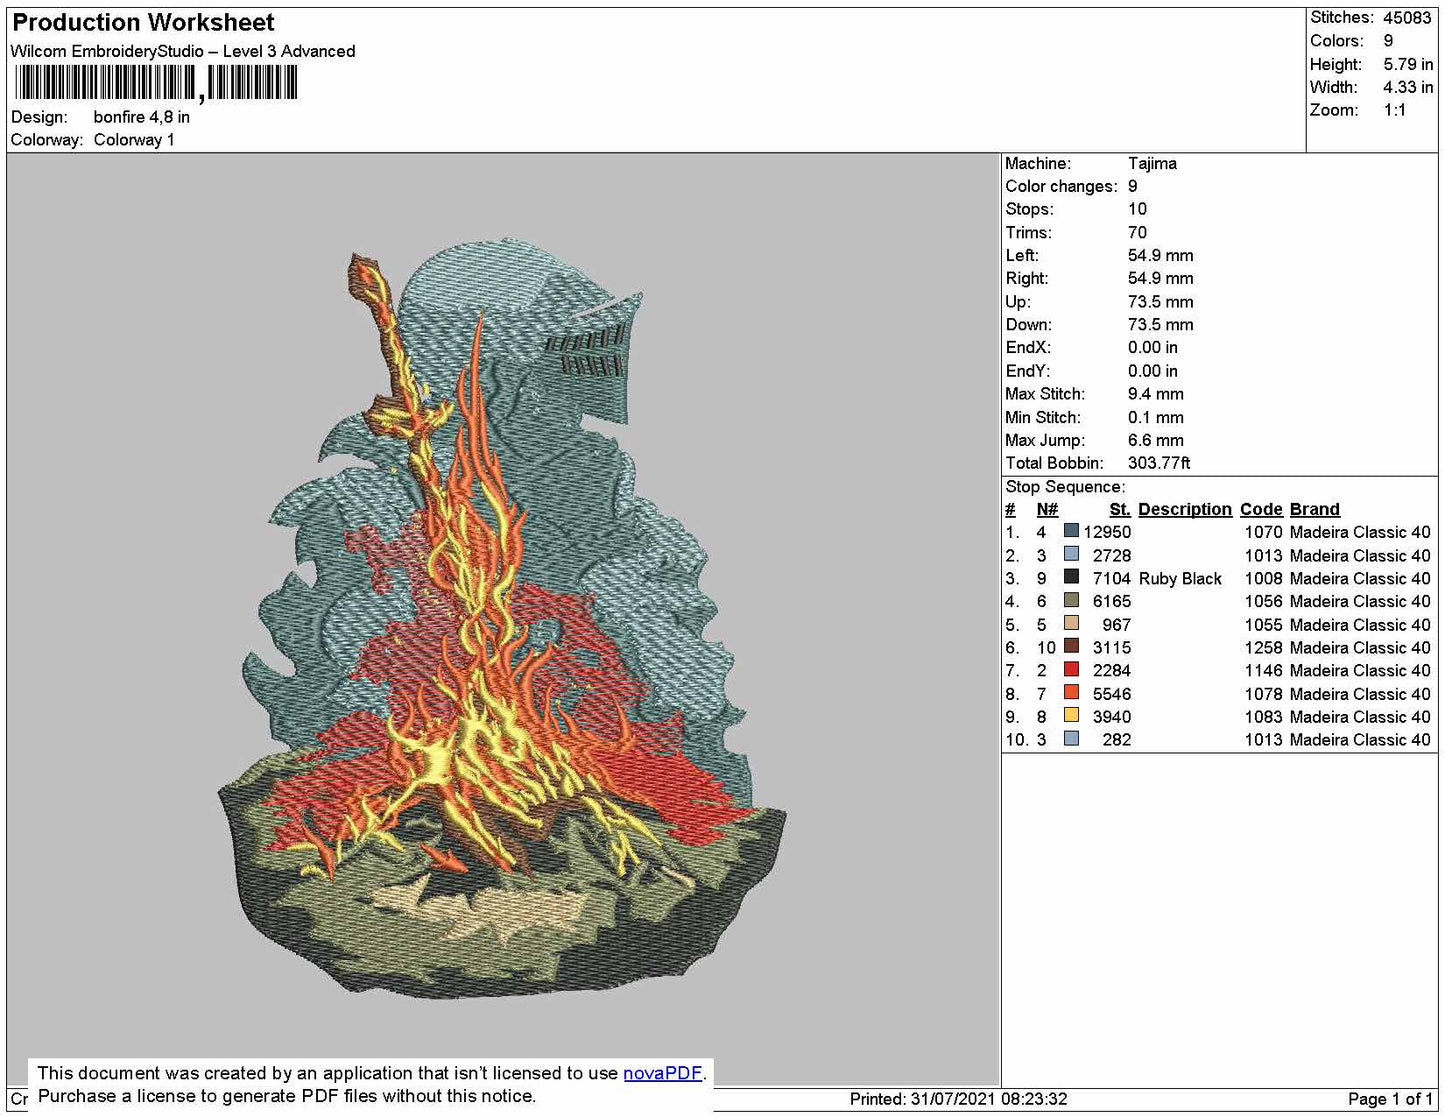The image size is (1445, 1117).
Task: Click the Height value 5.79 in
Action: 1408,64
